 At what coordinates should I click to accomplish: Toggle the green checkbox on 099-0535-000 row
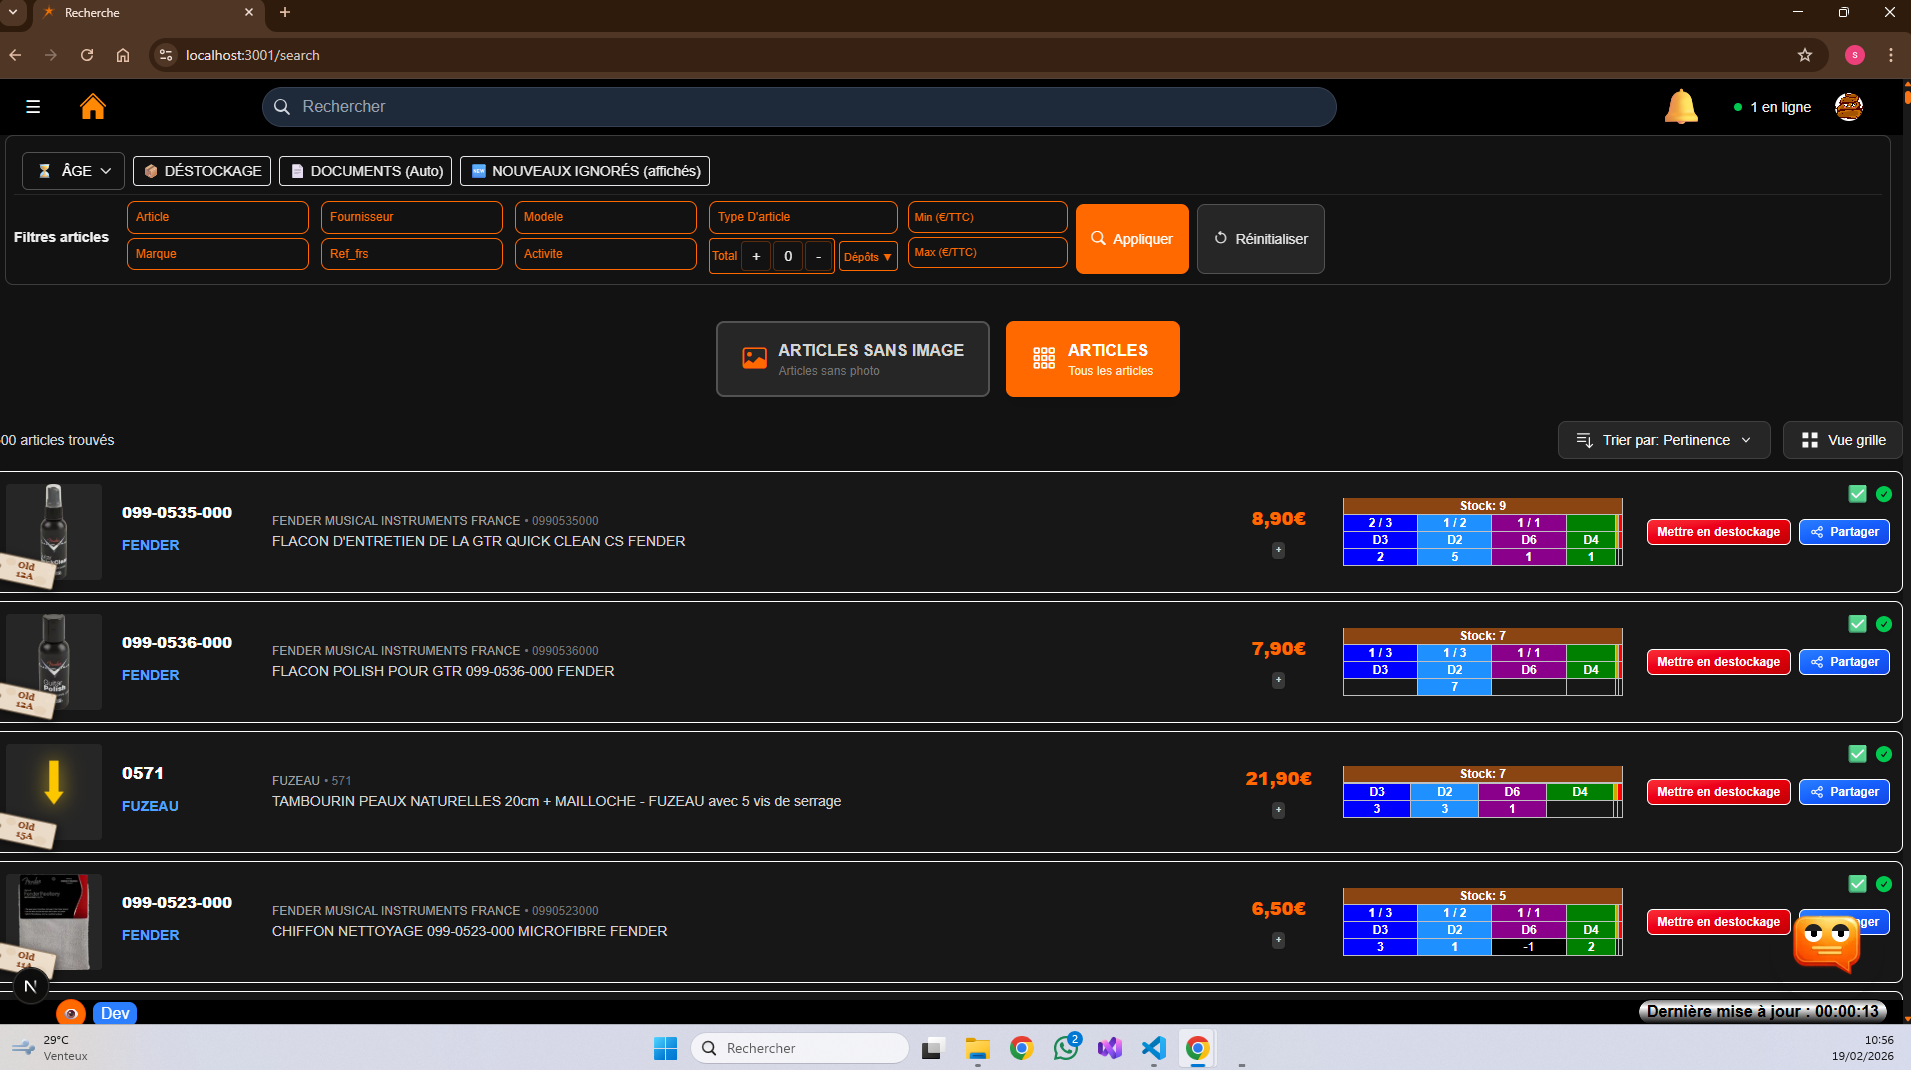(x=1857, y=494)
